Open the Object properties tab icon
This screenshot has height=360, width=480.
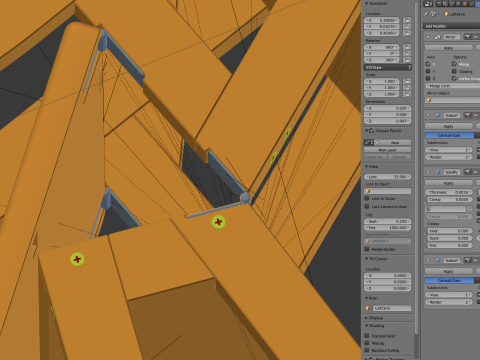(466, 4)
